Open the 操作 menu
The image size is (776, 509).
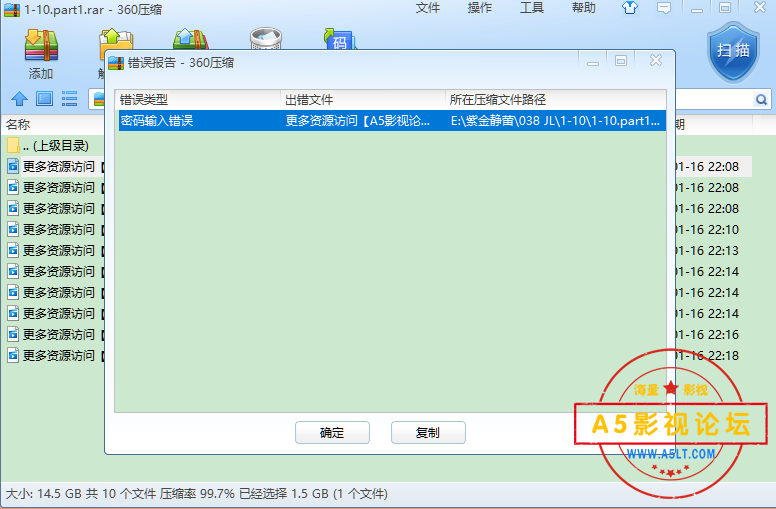(480, 8)
